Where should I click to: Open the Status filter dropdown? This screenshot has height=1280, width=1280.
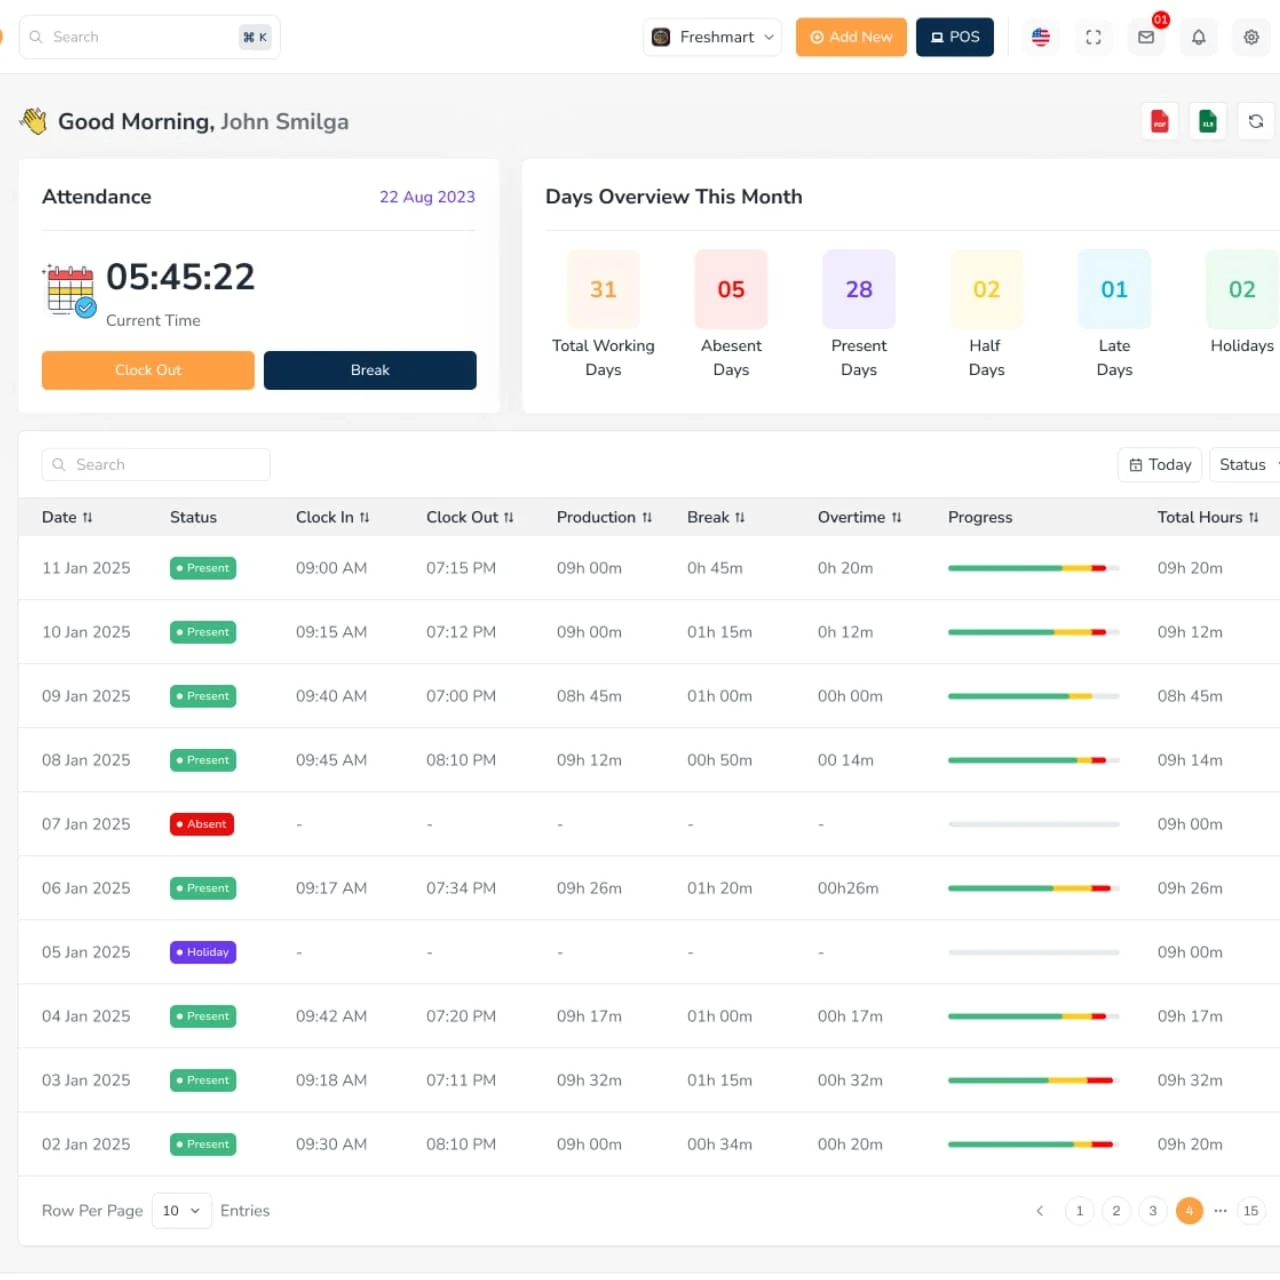[x=1245, y=464]
